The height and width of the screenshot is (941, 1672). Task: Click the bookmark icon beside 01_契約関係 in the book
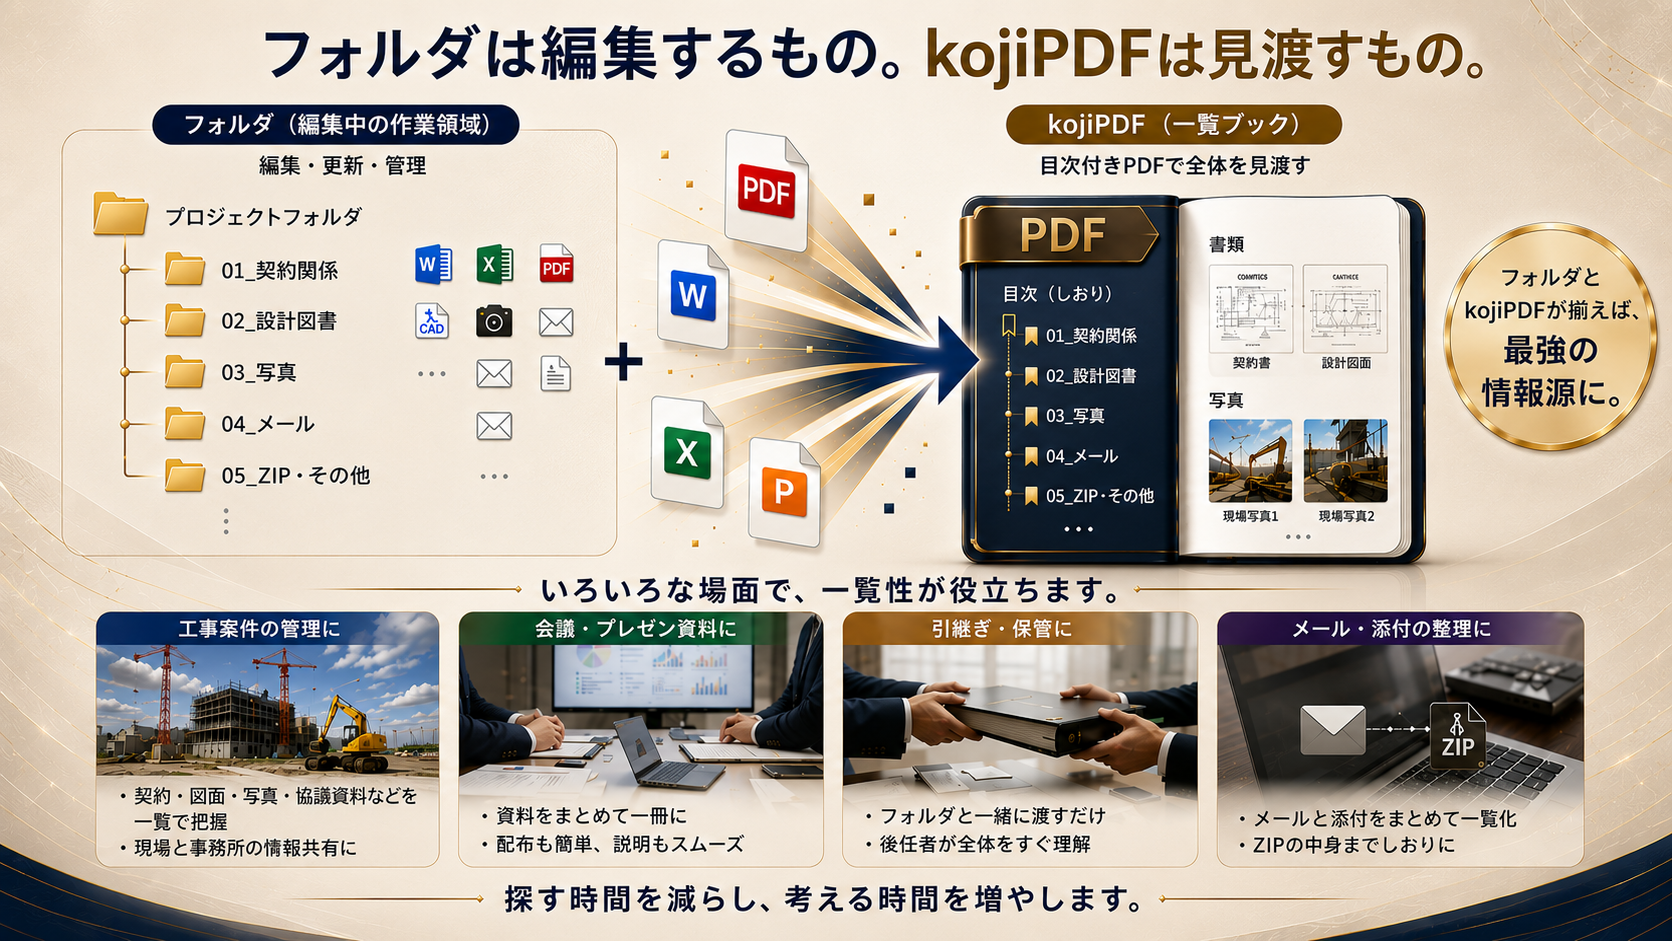point(1031,336)
